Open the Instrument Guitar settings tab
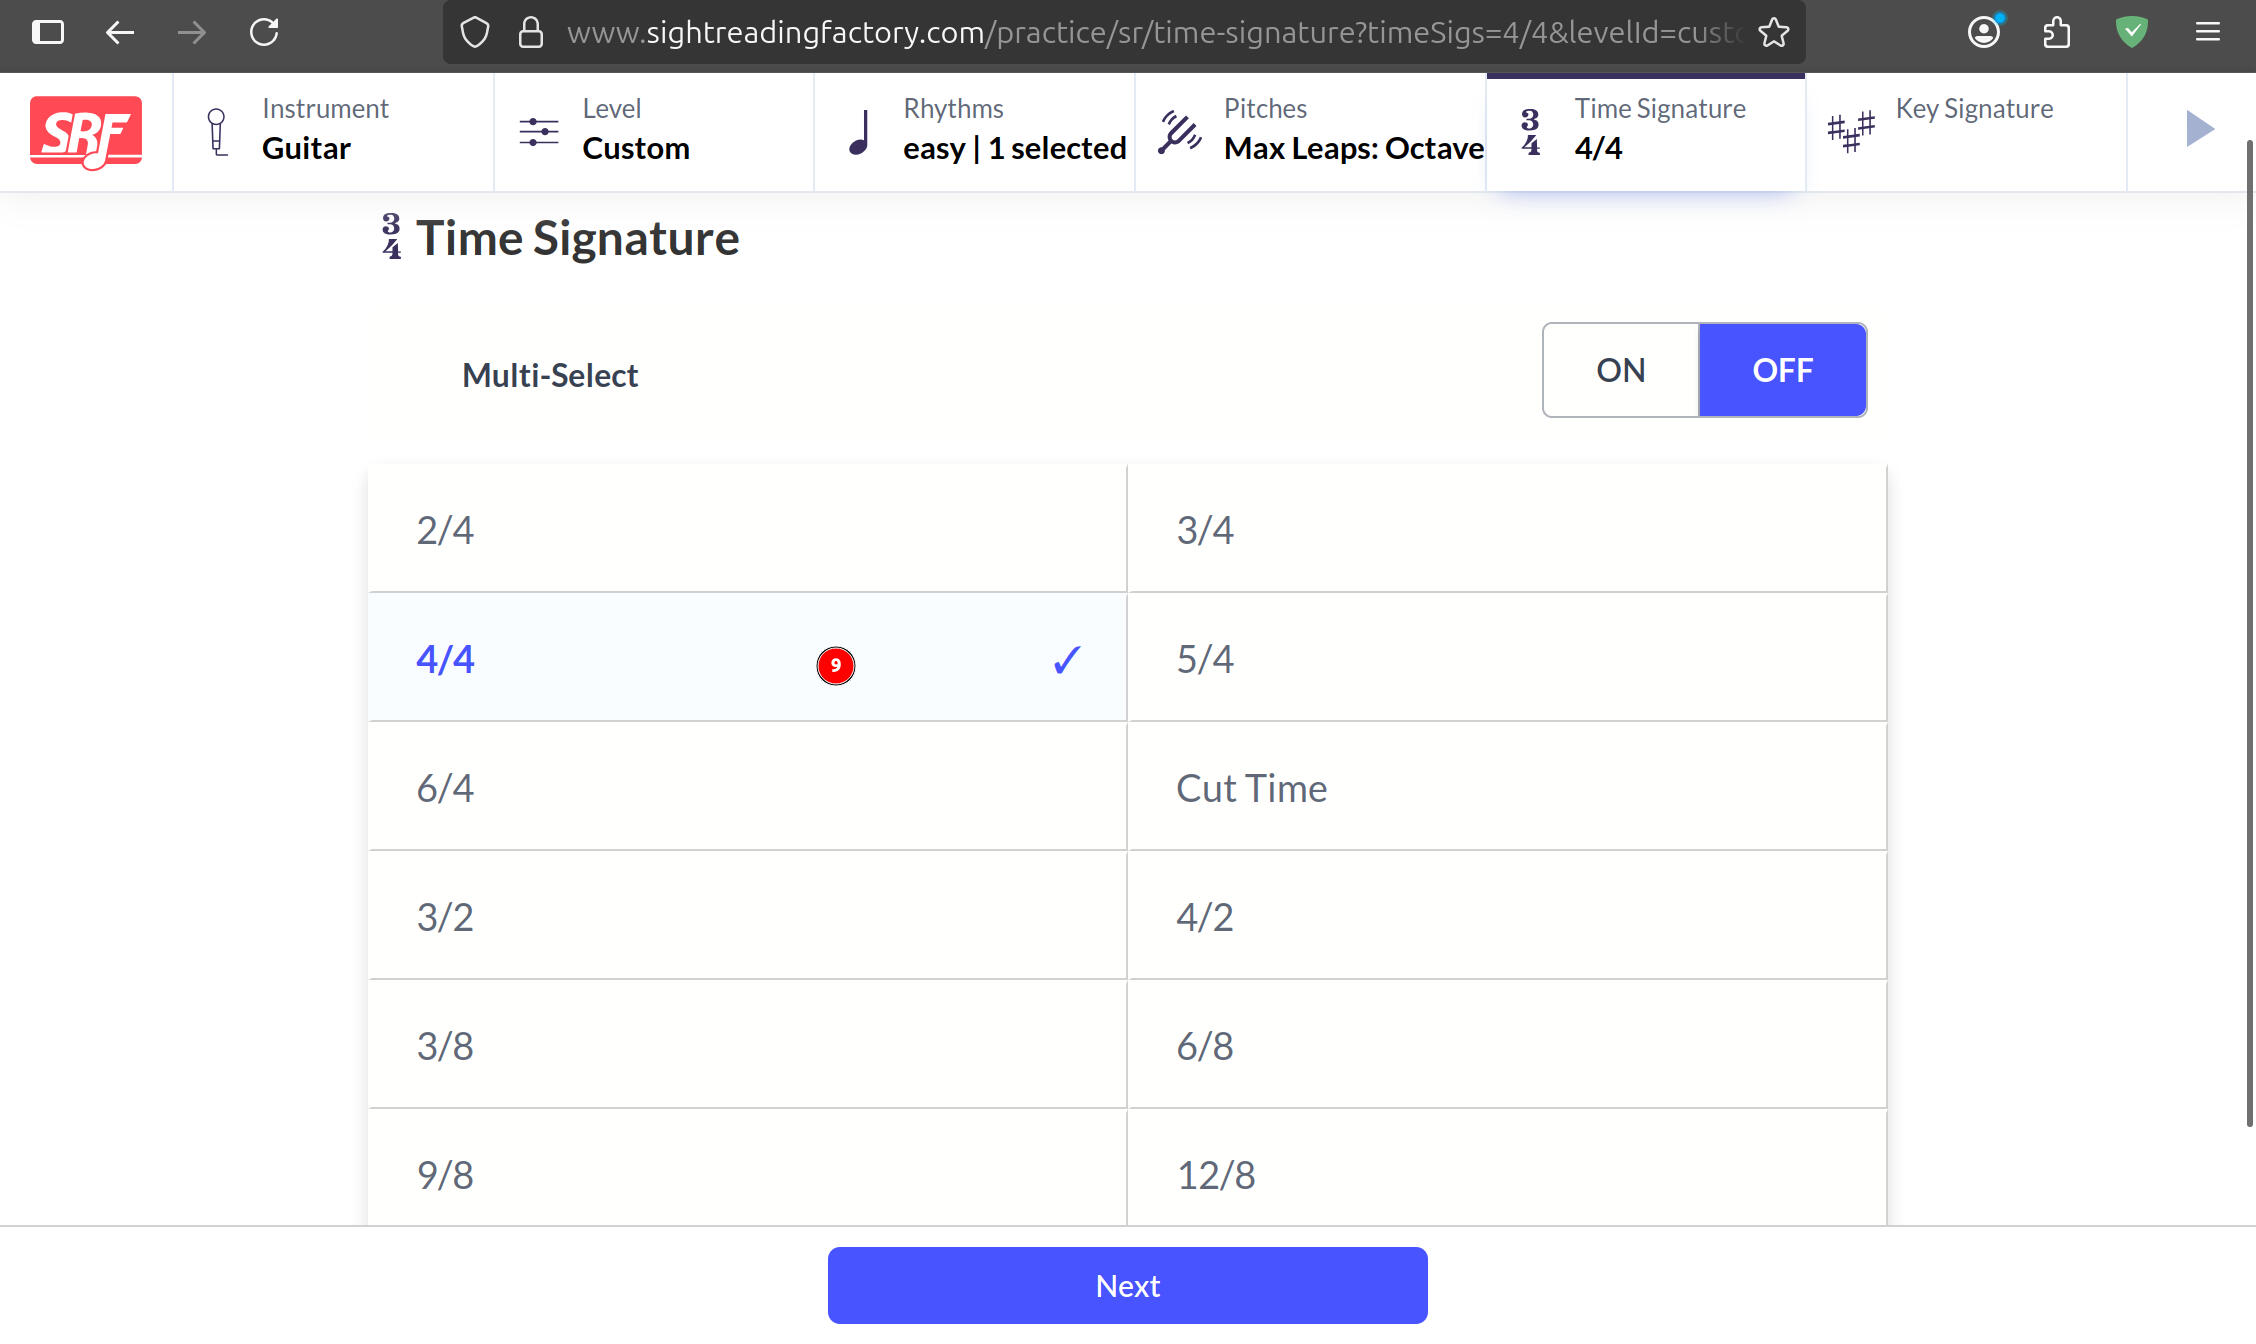Screen dimensions: 2256x1344 pyautogui.click(x=333, y=131)
